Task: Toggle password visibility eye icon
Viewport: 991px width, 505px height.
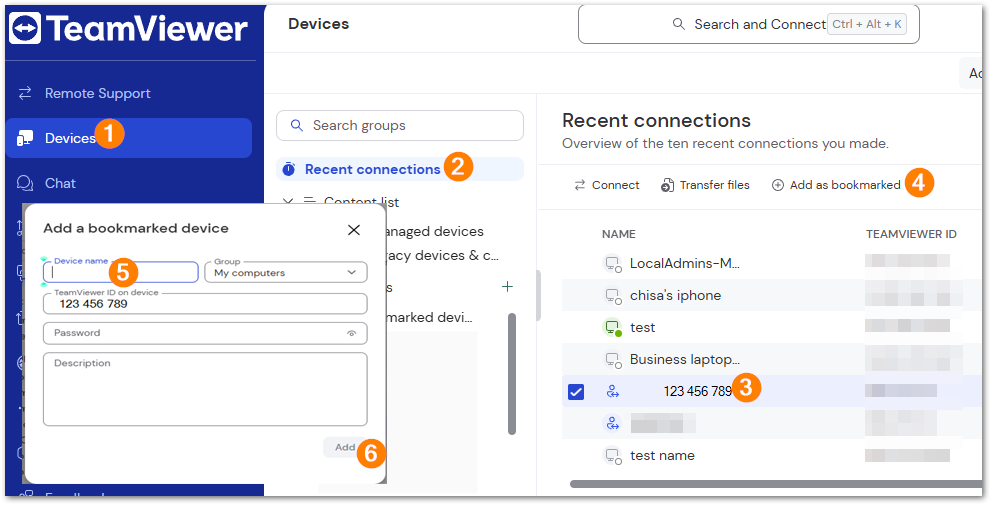Action: coord(352,333)
